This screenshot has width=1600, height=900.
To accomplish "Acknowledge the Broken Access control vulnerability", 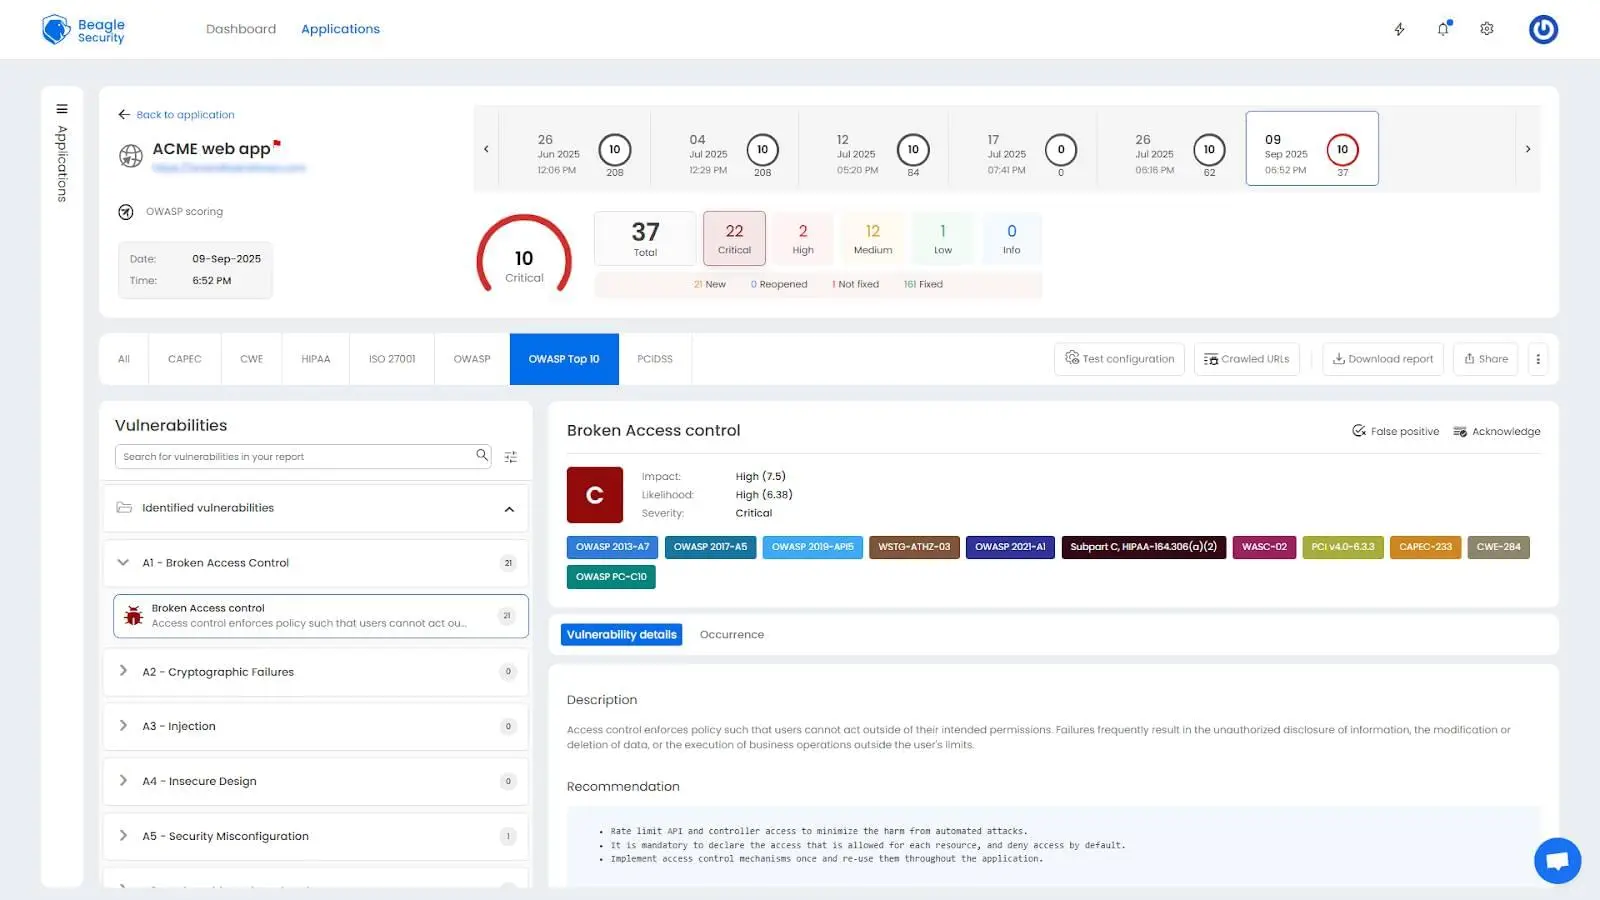I will pos(1496,431).
